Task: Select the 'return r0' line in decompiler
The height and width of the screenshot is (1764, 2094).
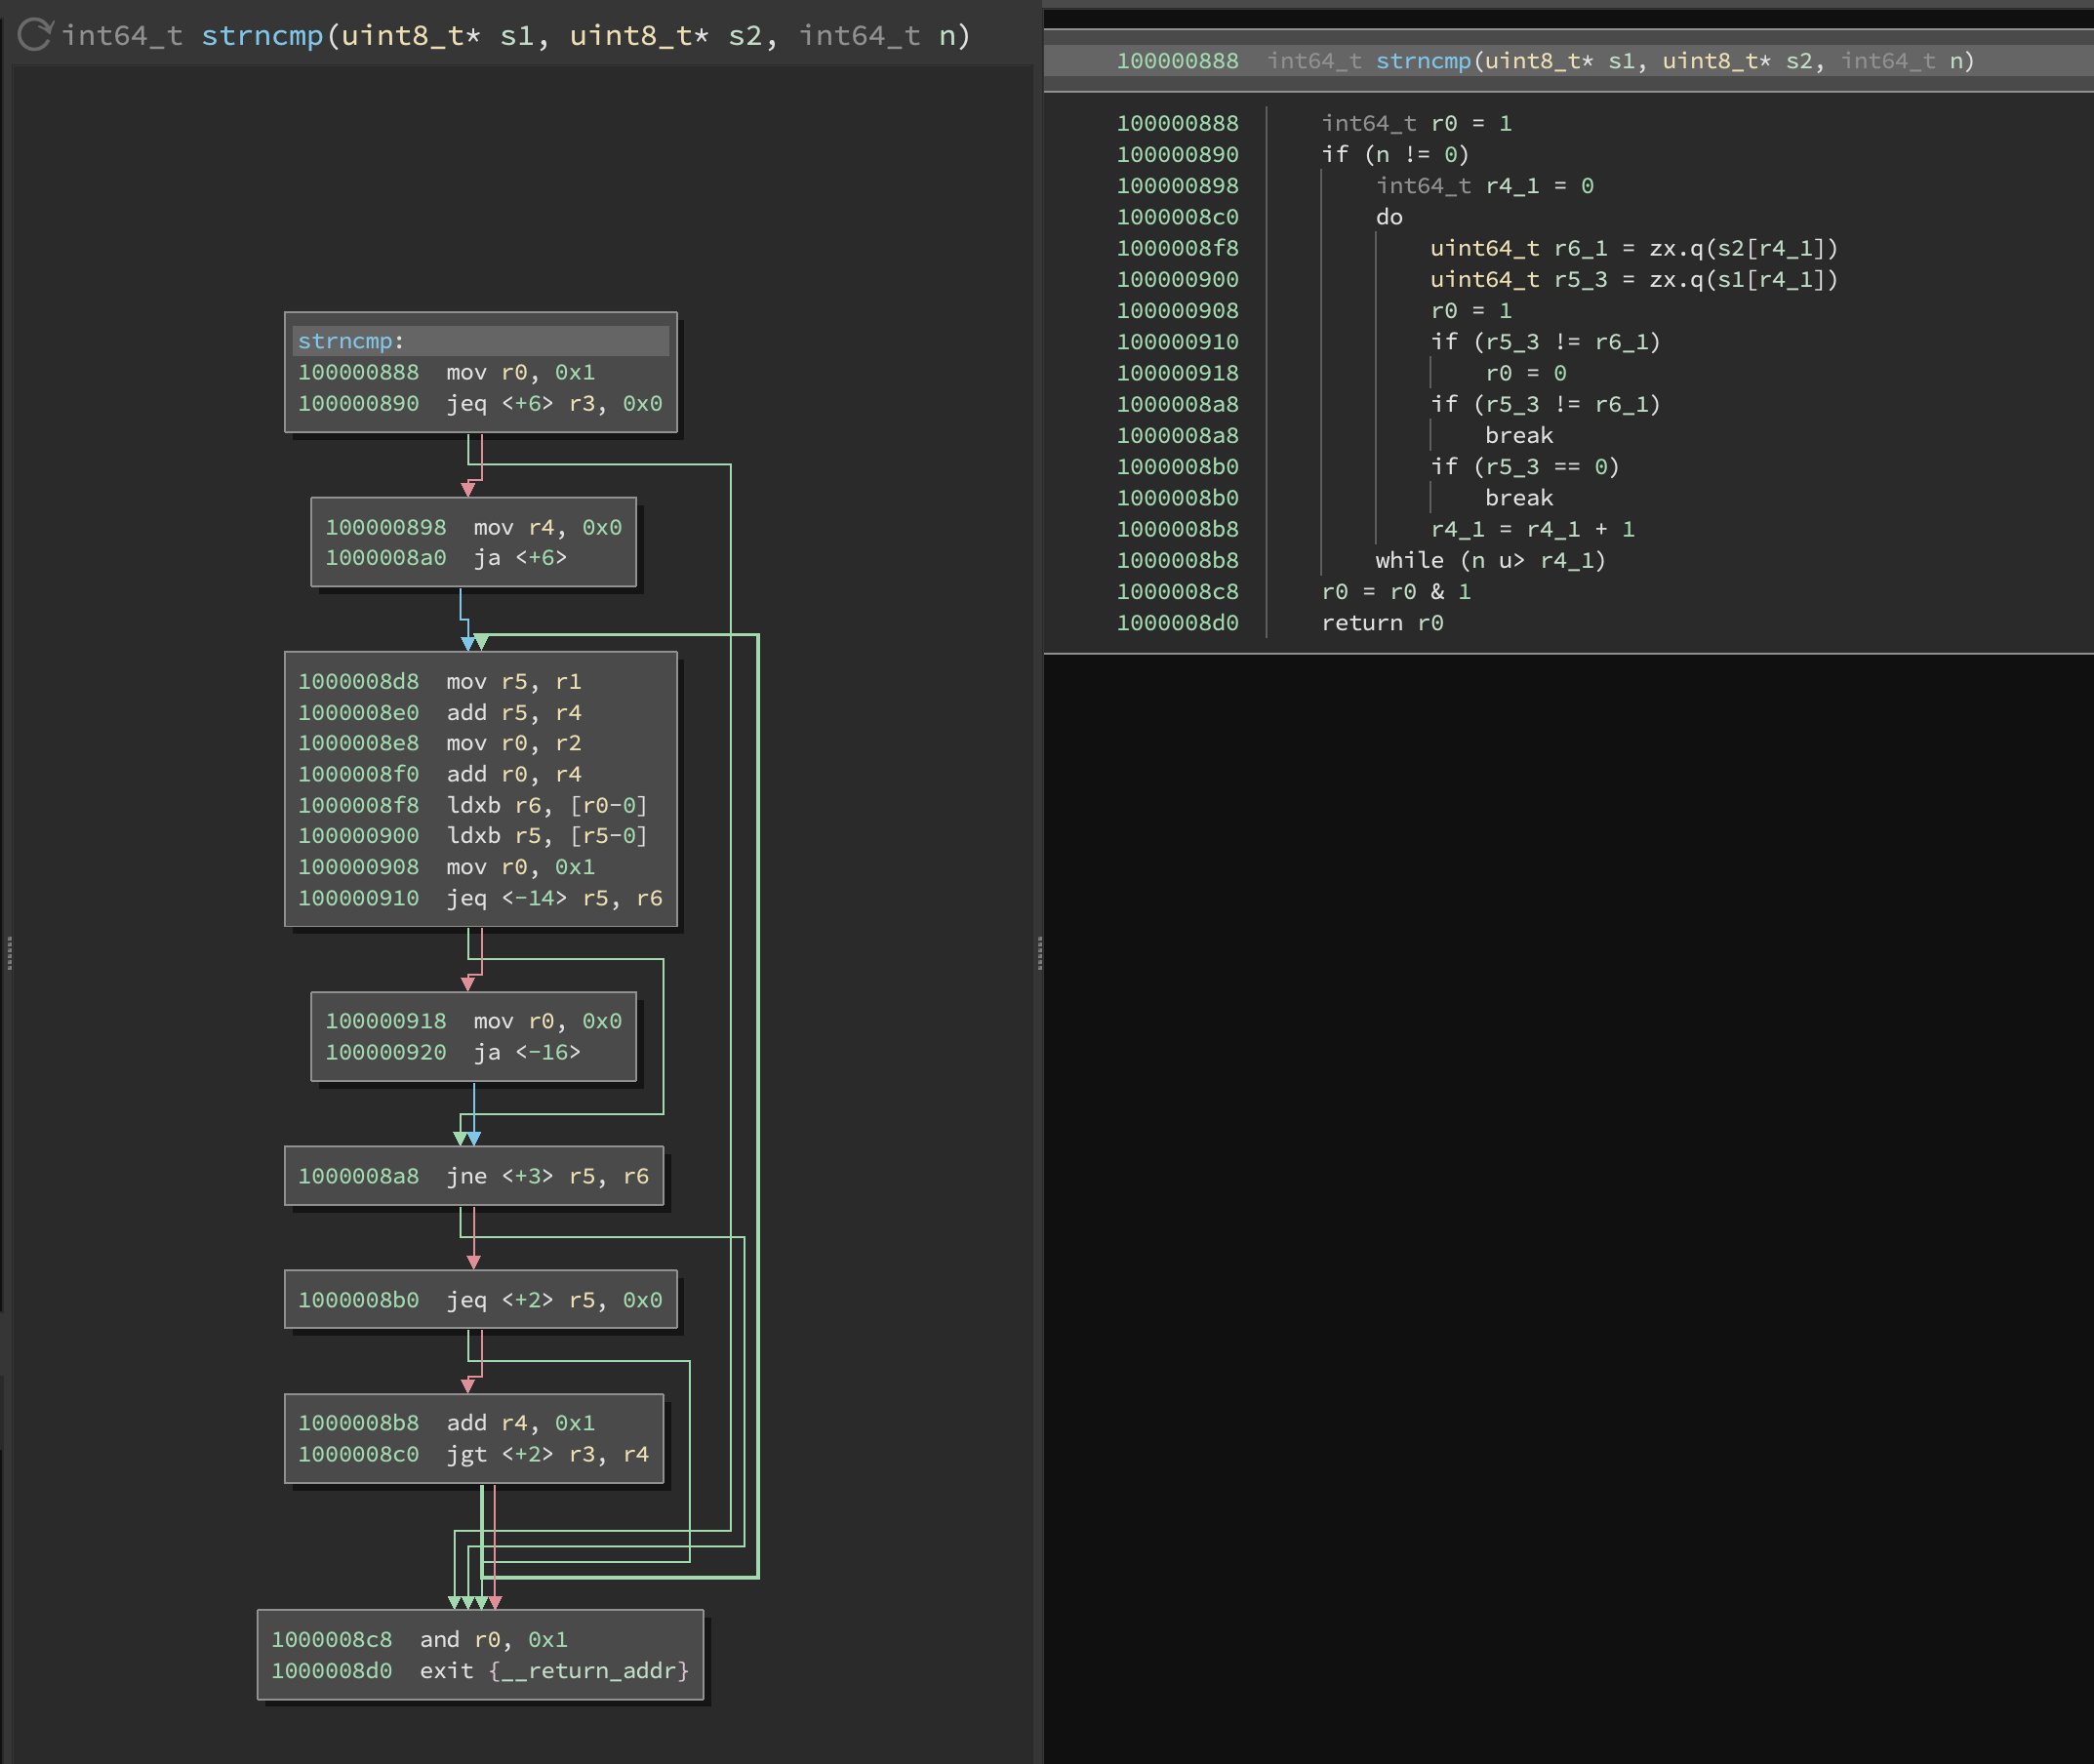Action: pos(1381,623)
